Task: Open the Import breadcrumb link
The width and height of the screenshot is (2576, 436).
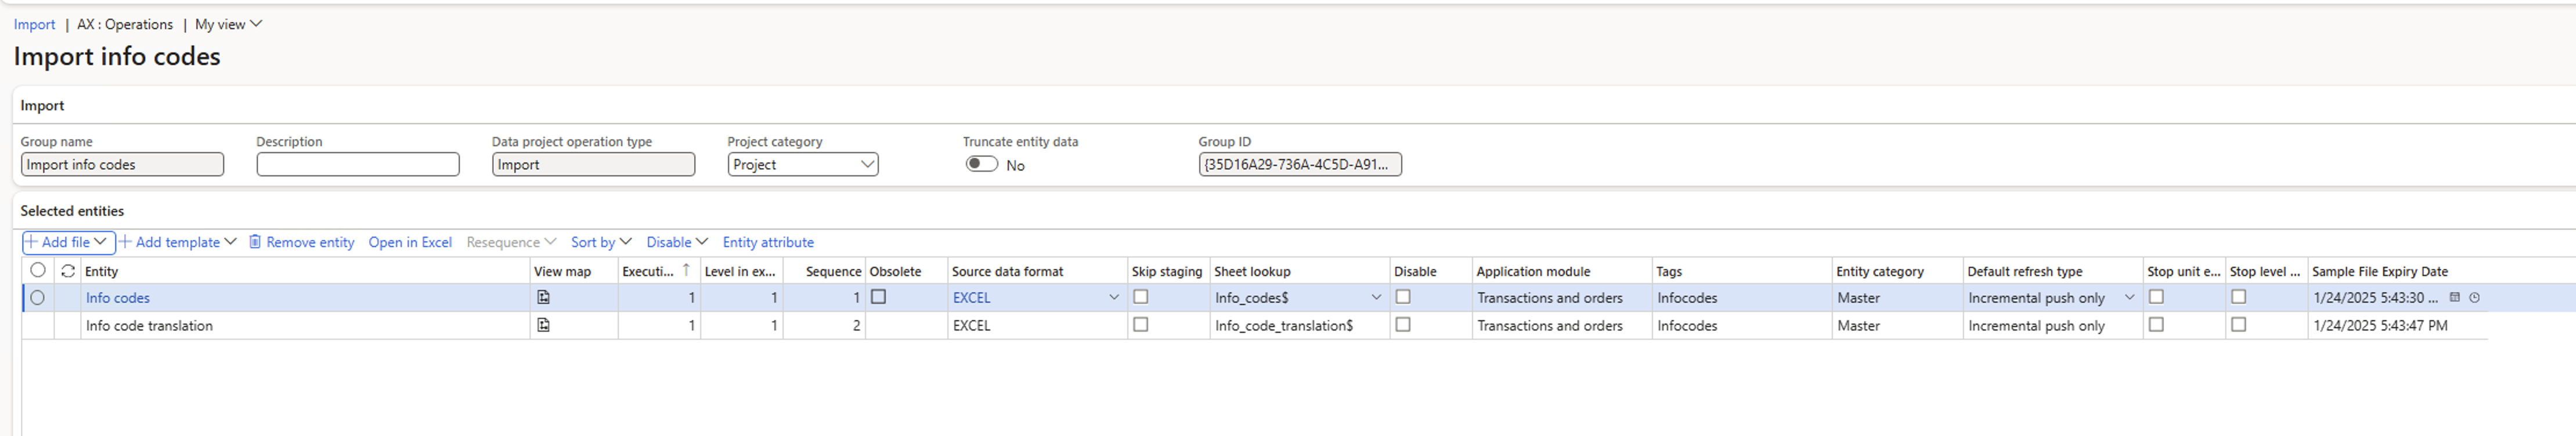Action: tap(34, 24)
